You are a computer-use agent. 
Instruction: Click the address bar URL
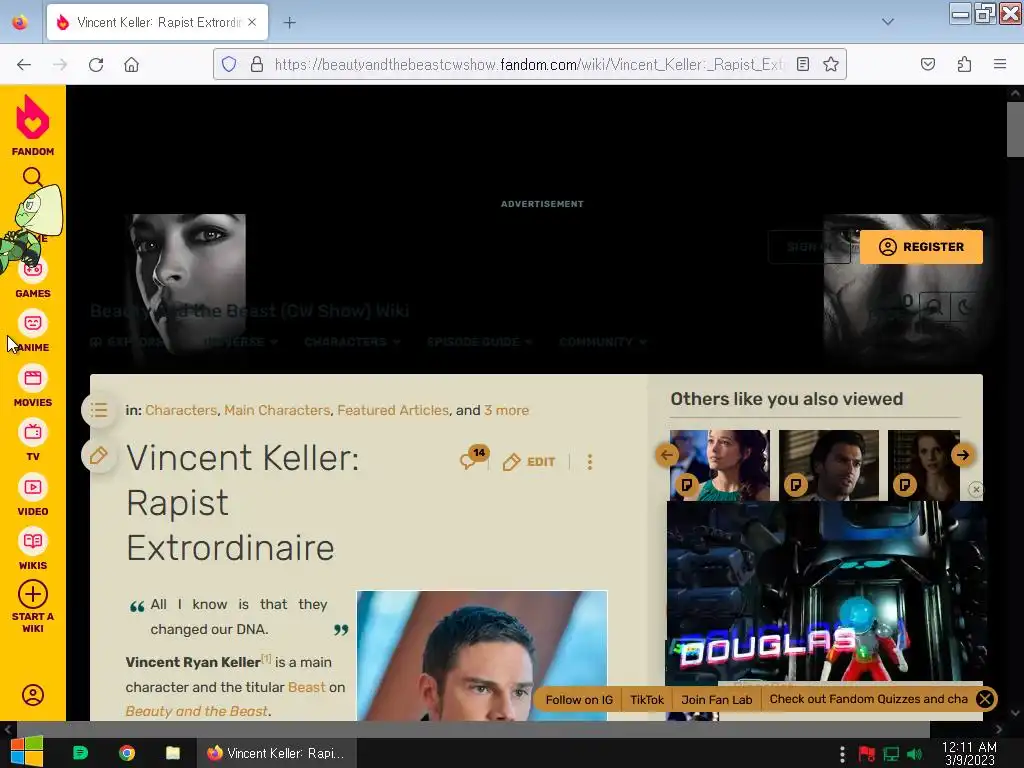pyautogui.click(x=529, y=64)
